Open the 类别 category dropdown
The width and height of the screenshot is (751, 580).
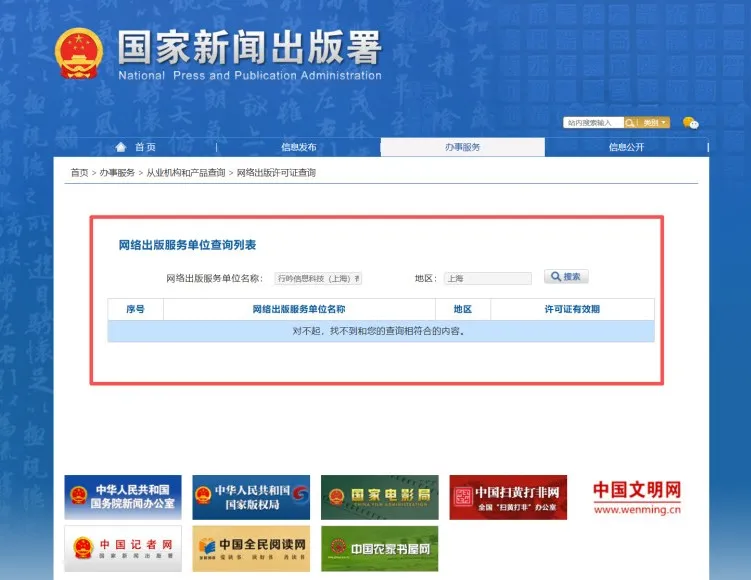point(654,123)
